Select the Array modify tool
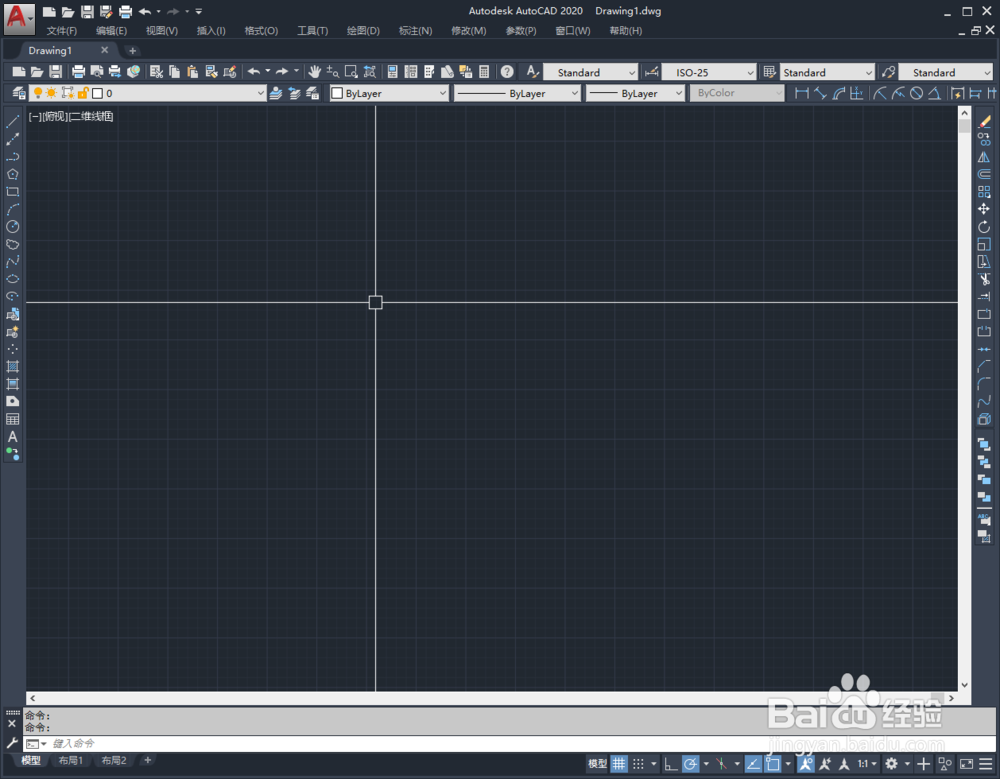 (x=984, y=191)
